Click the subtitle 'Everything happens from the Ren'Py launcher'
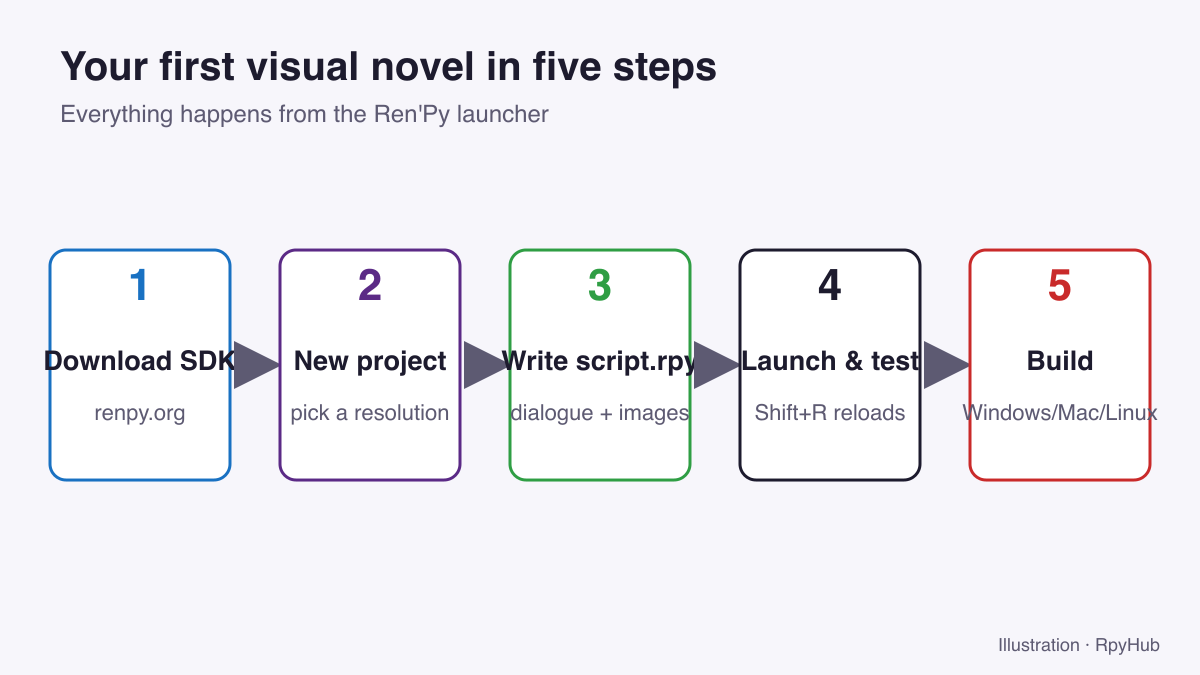The height and width of the screenshot is (675, 1200). [304, 114]
